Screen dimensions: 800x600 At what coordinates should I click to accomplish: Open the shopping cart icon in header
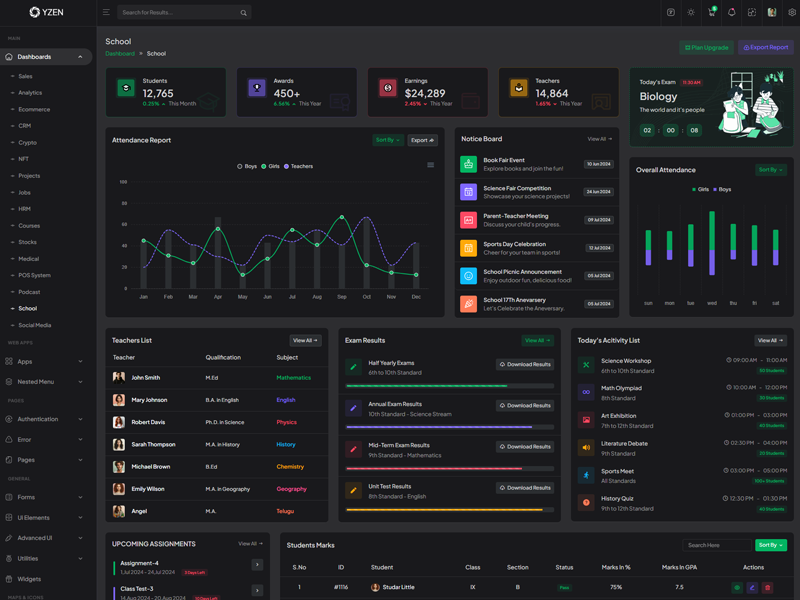711,13
